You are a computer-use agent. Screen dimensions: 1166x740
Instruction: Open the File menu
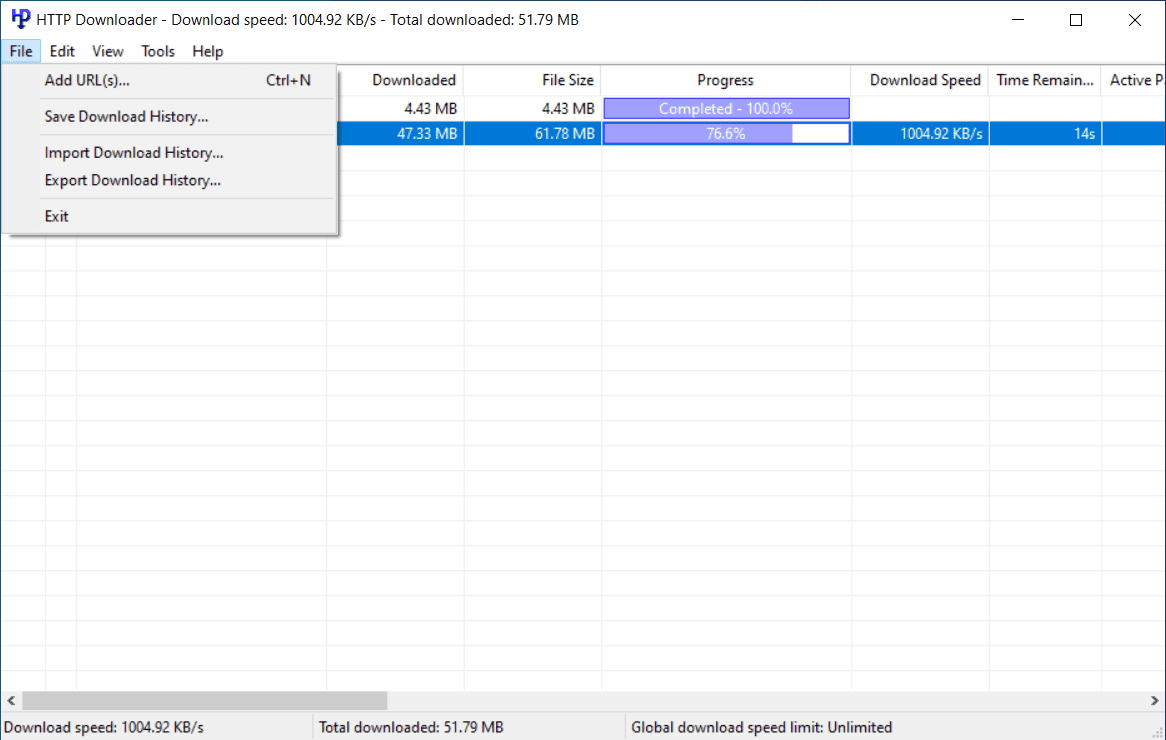click(21, 51)
